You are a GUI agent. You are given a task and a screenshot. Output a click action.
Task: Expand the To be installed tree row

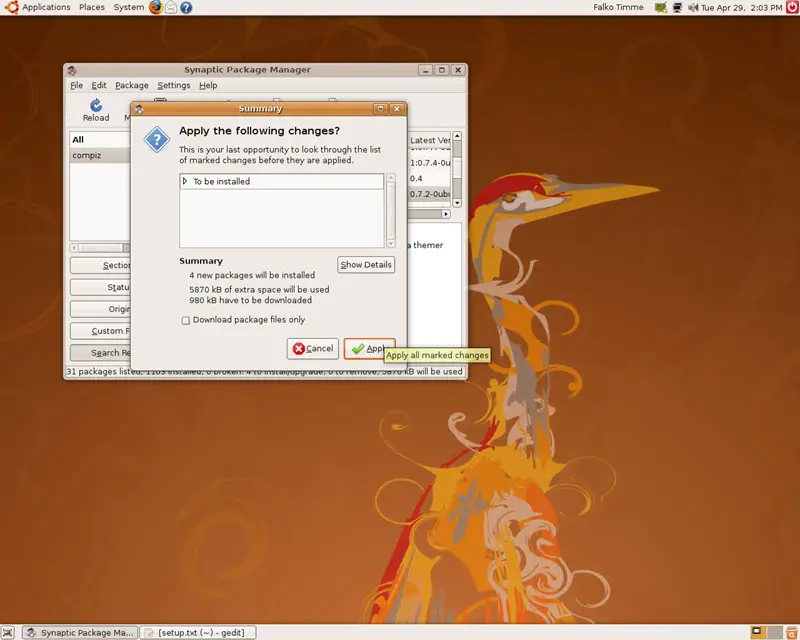tap(185, 181)
